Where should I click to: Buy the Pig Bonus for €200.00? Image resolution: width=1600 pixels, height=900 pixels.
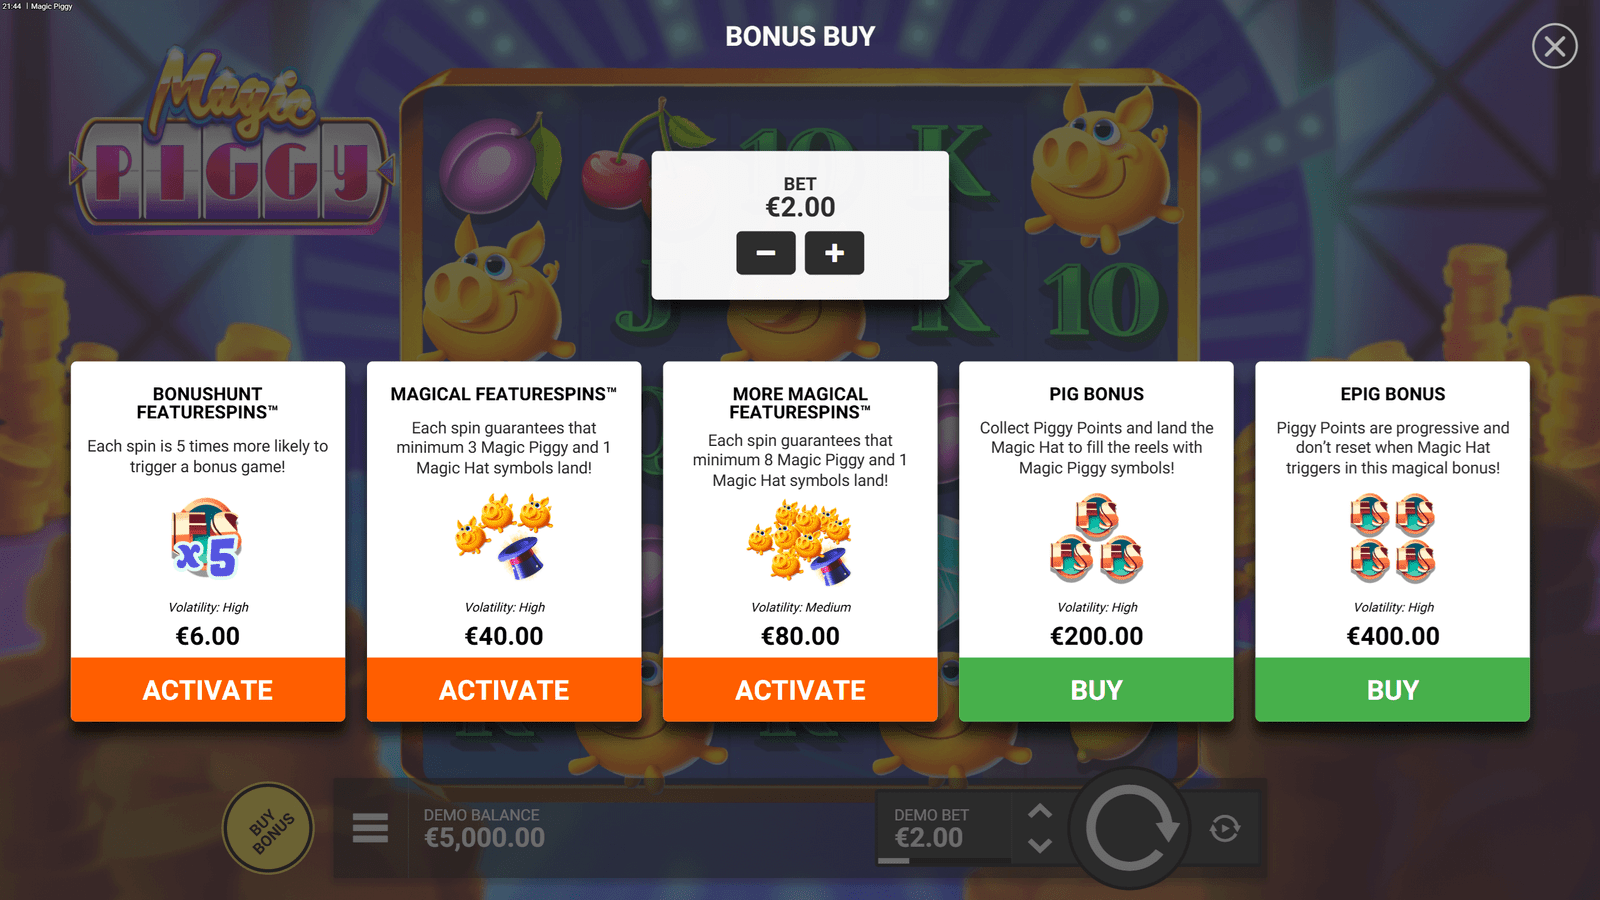click(1096, 690)
